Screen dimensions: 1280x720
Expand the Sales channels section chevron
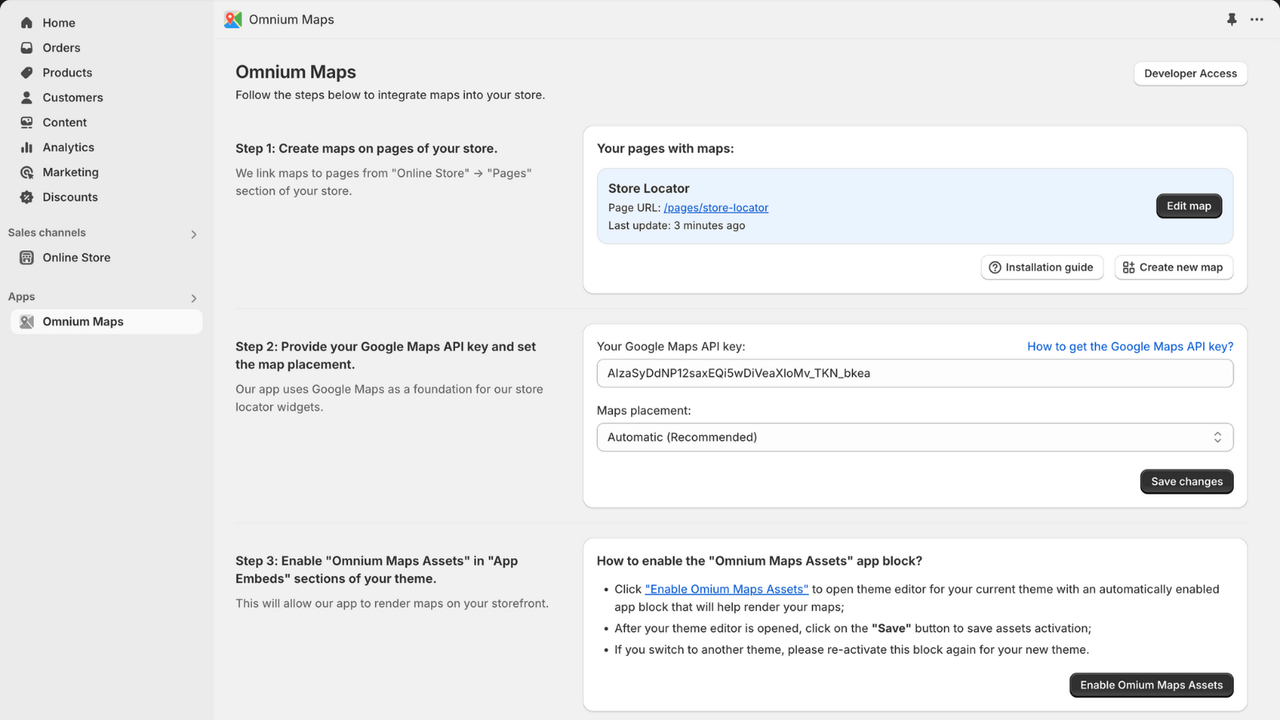(194, 234)
